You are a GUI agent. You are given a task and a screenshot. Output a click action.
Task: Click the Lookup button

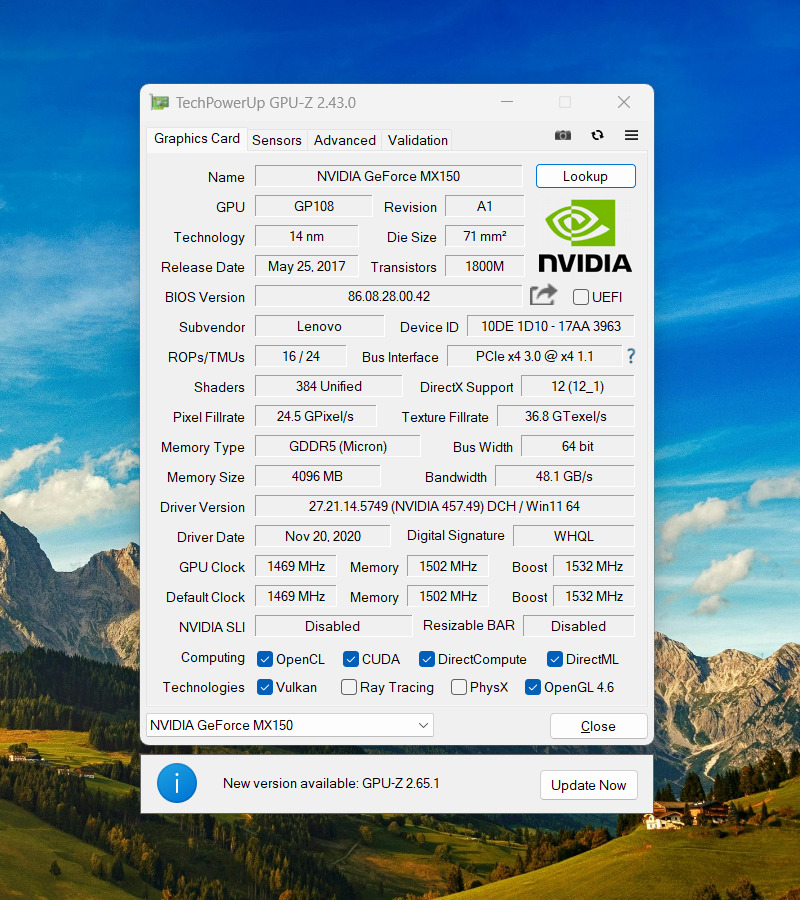click(585, 176)
